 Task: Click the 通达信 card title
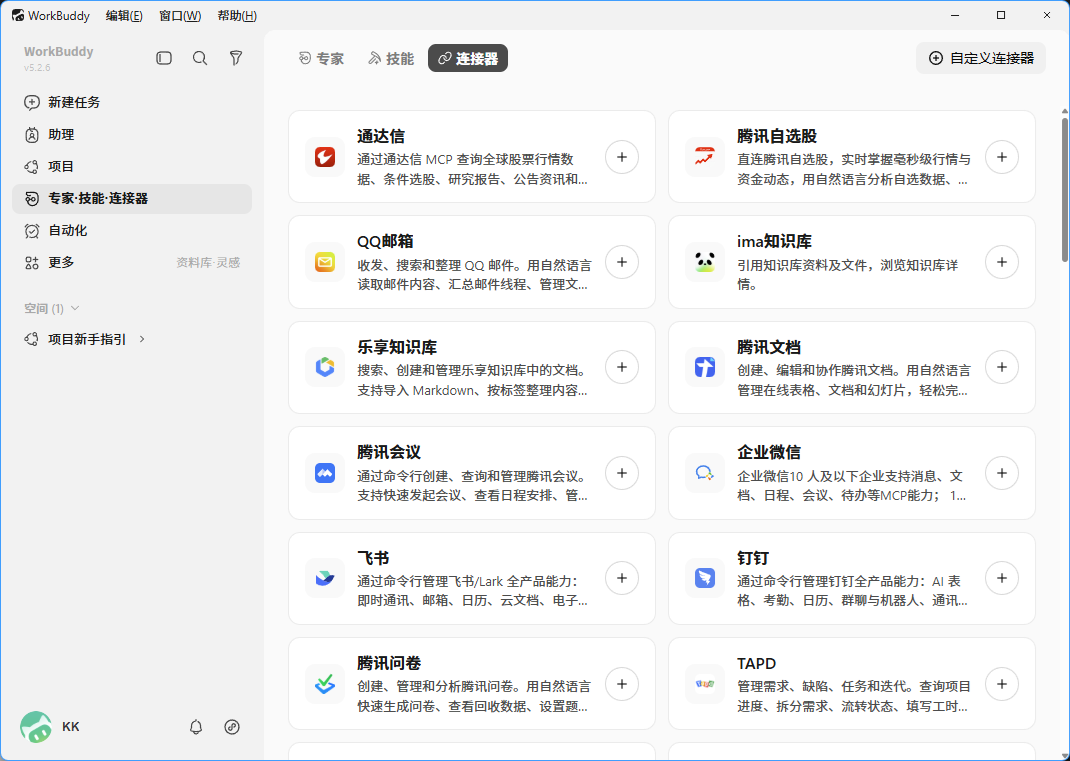pos(381,137)
